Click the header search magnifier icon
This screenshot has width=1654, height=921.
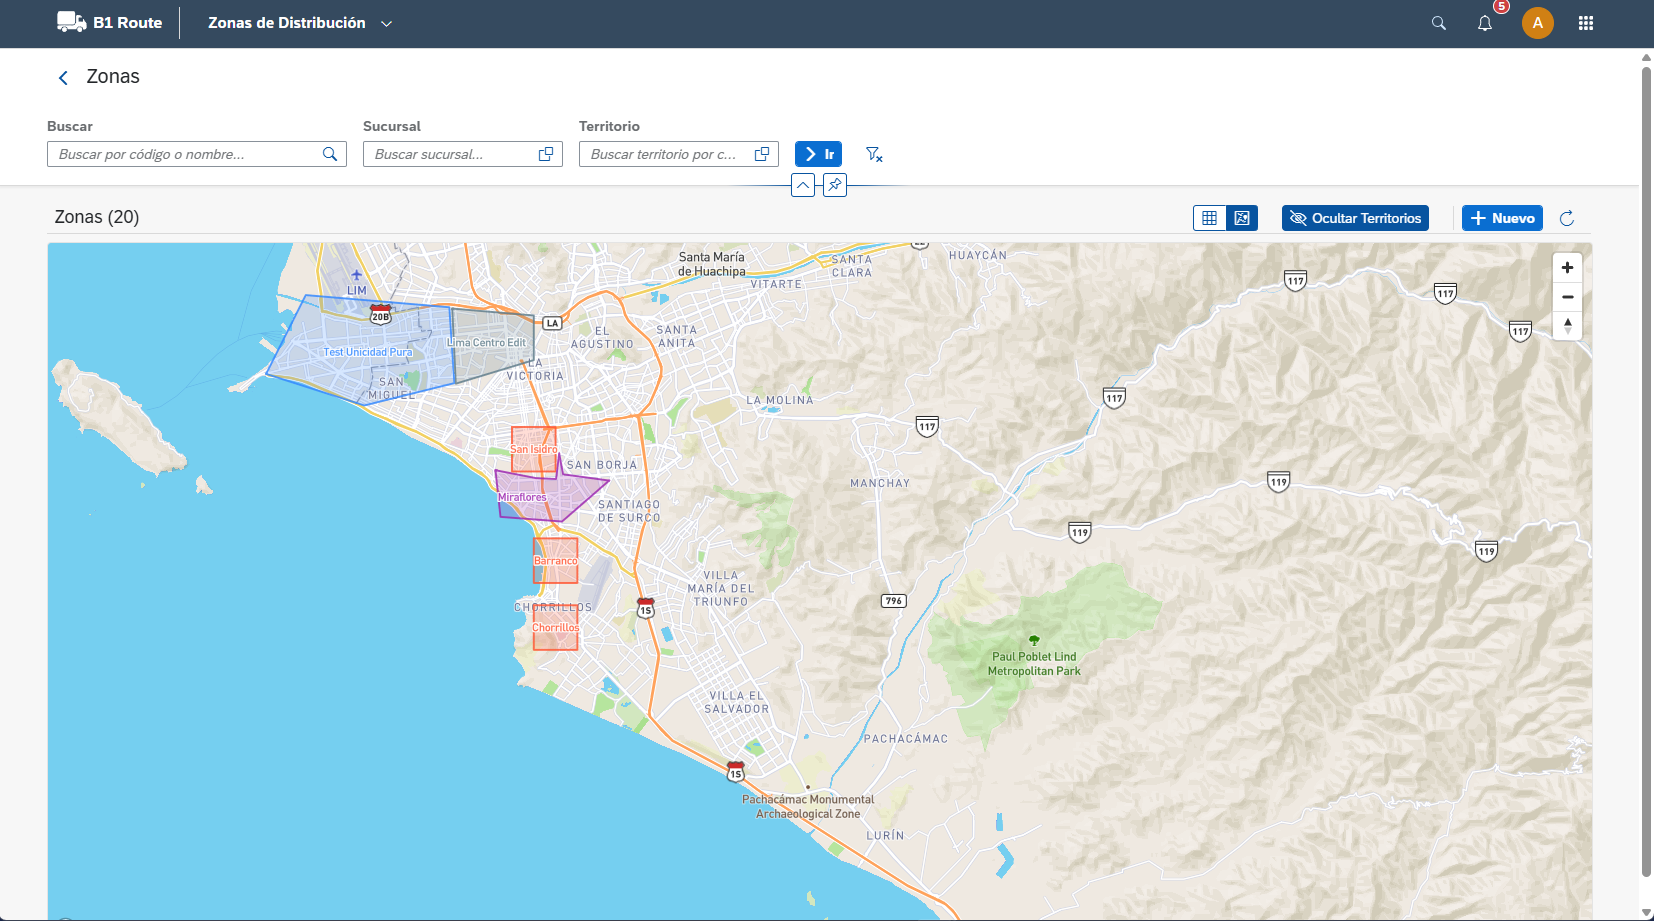pyautogui.click(x=1439, y=23)
